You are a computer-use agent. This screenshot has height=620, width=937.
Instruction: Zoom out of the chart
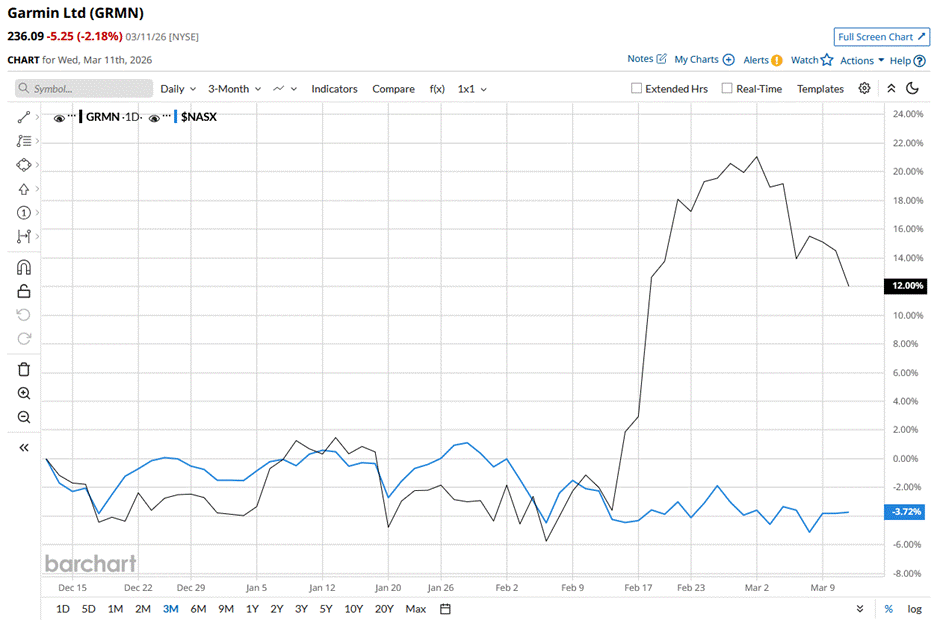pyautogui.click(x=23, y=417)
